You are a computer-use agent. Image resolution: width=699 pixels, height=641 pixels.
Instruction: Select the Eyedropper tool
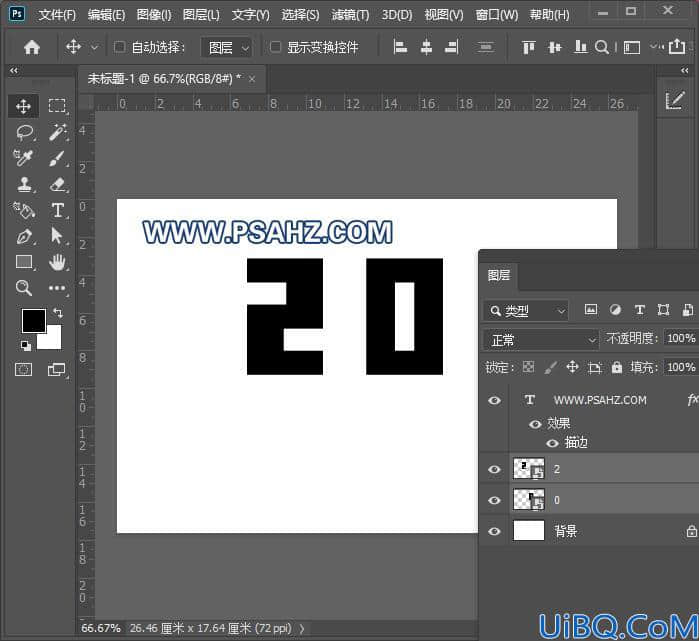coord(23,158)
